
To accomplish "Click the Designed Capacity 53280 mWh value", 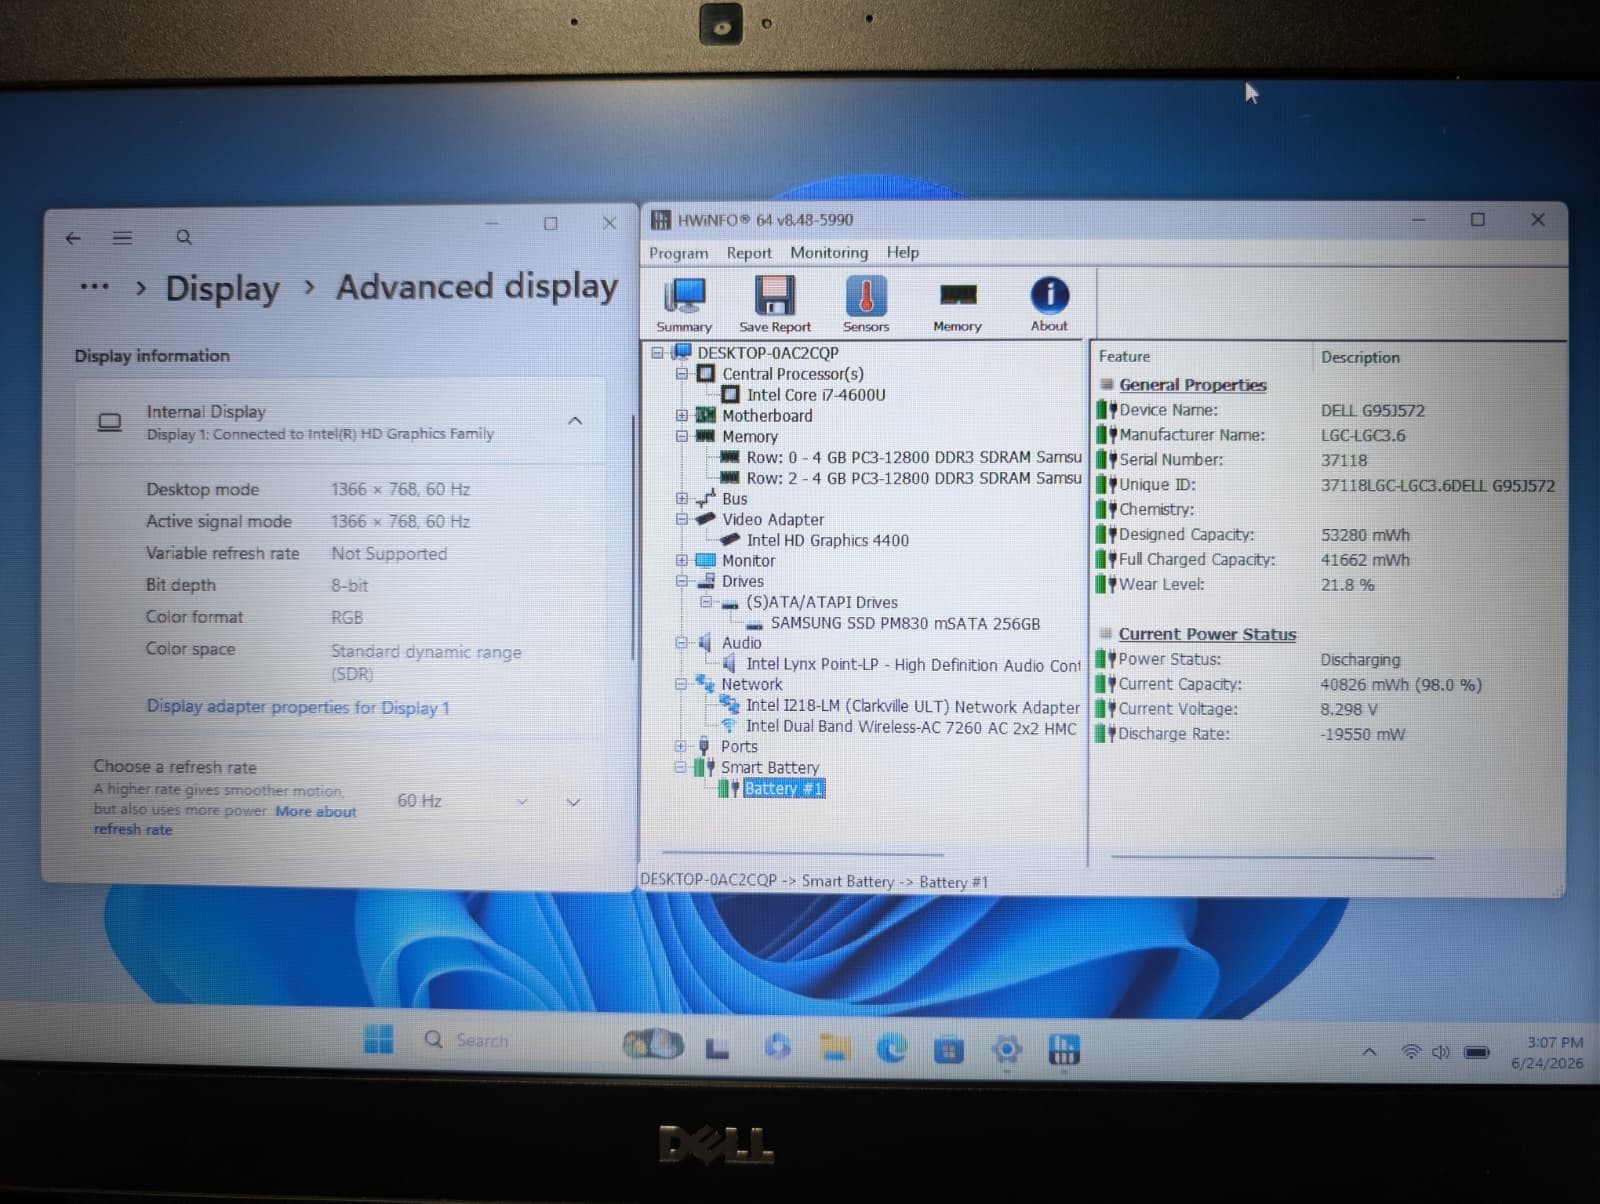I will (1365, 535).
